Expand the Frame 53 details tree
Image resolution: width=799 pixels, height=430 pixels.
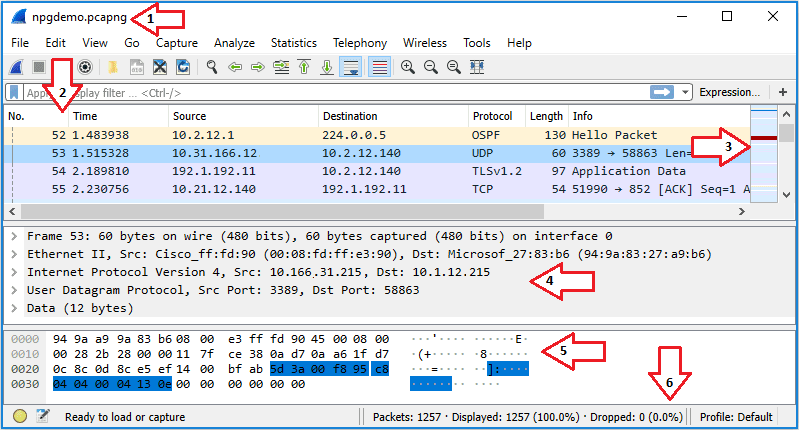click(x=14, y=236)
